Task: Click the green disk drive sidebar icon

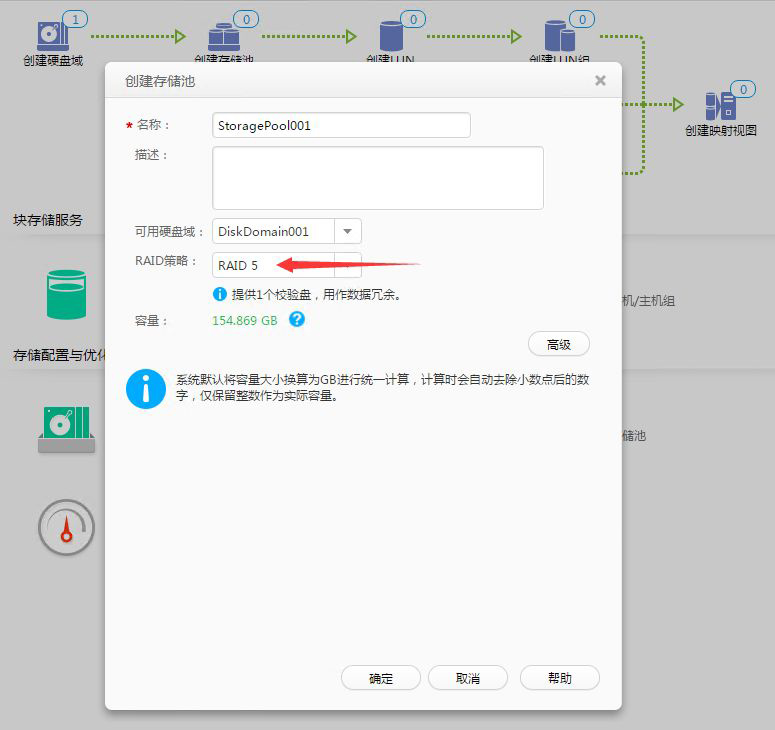Action: click(x=66, y=429)
